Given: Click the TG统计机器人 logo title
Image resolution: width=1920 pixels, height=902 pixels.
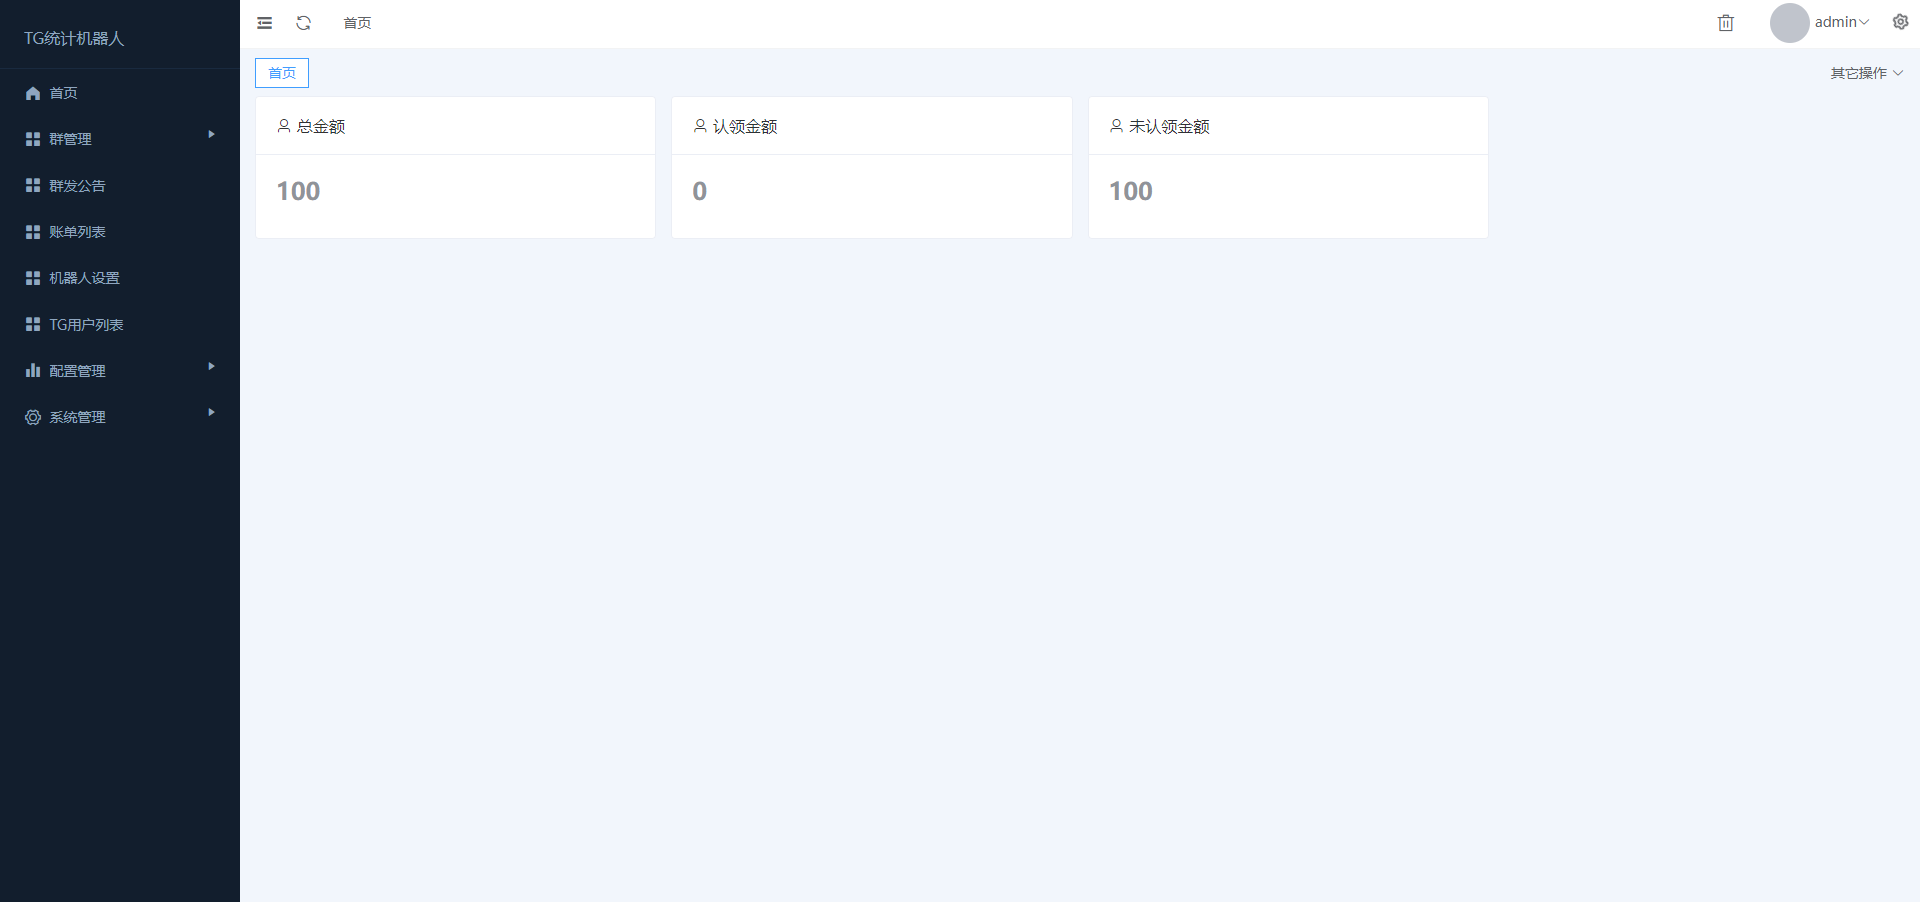Looking at the screenshot, I should (74, 38).
